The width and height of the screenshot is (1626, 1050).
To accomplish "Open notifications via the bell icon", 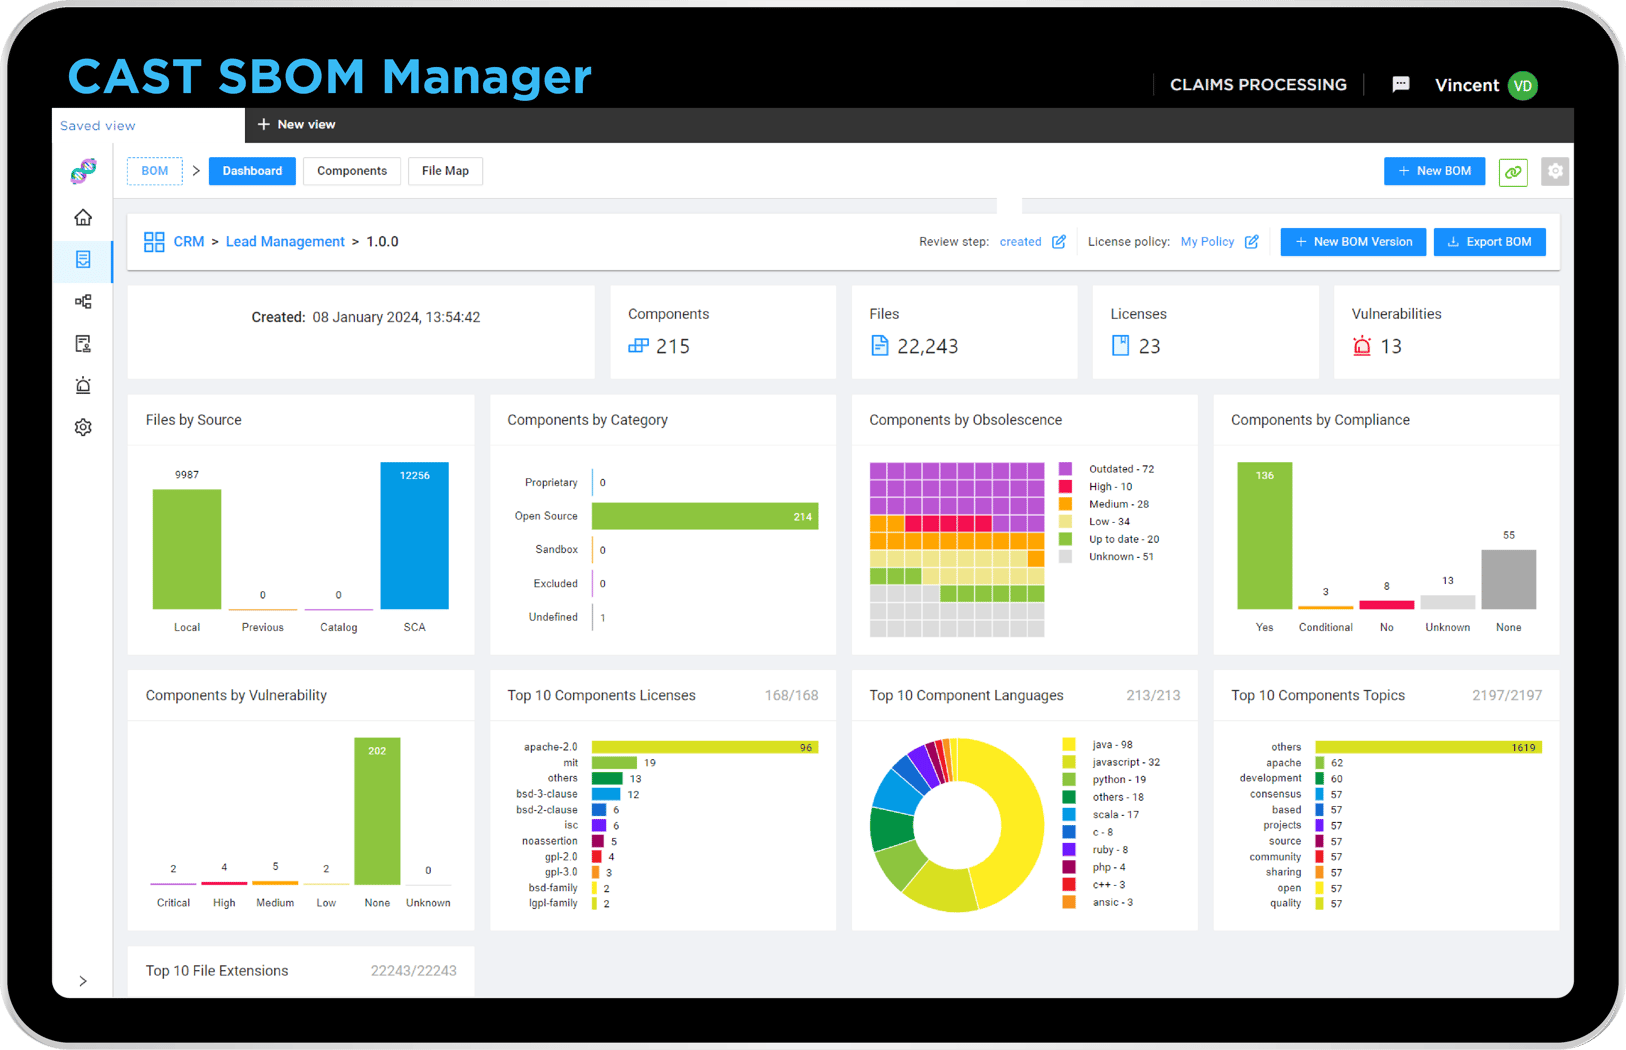I will pos(83,385).
